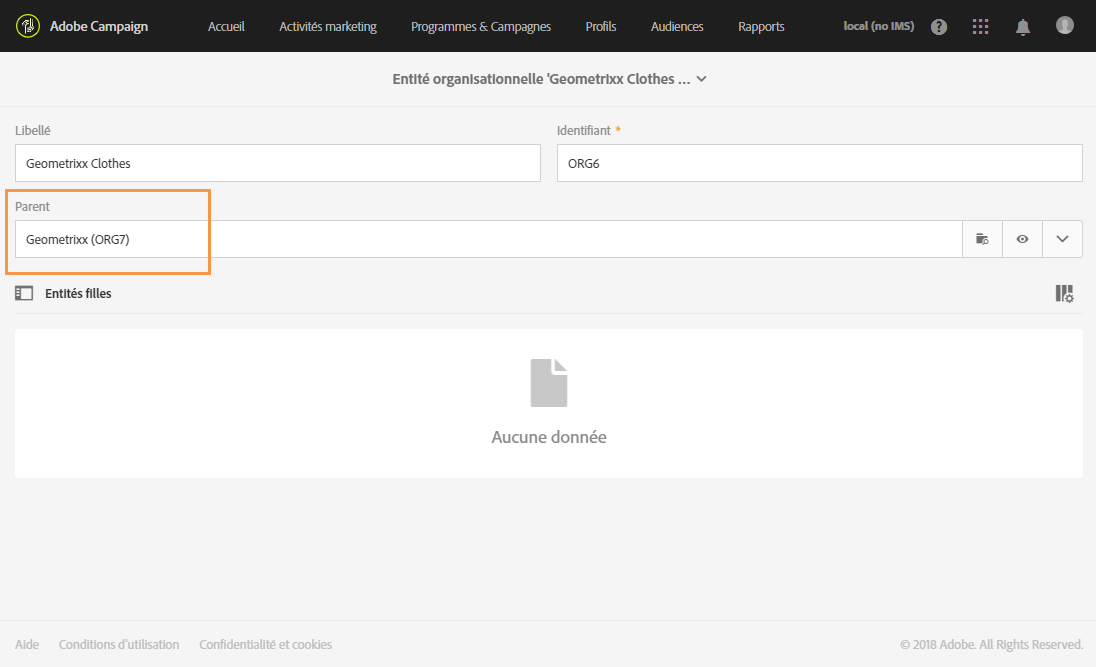Image resolution: width=1096 pixels, height=667 pixels.
Task: Click the Parent field showing Geometrixx (ORG7)
Action: (489, 239)
